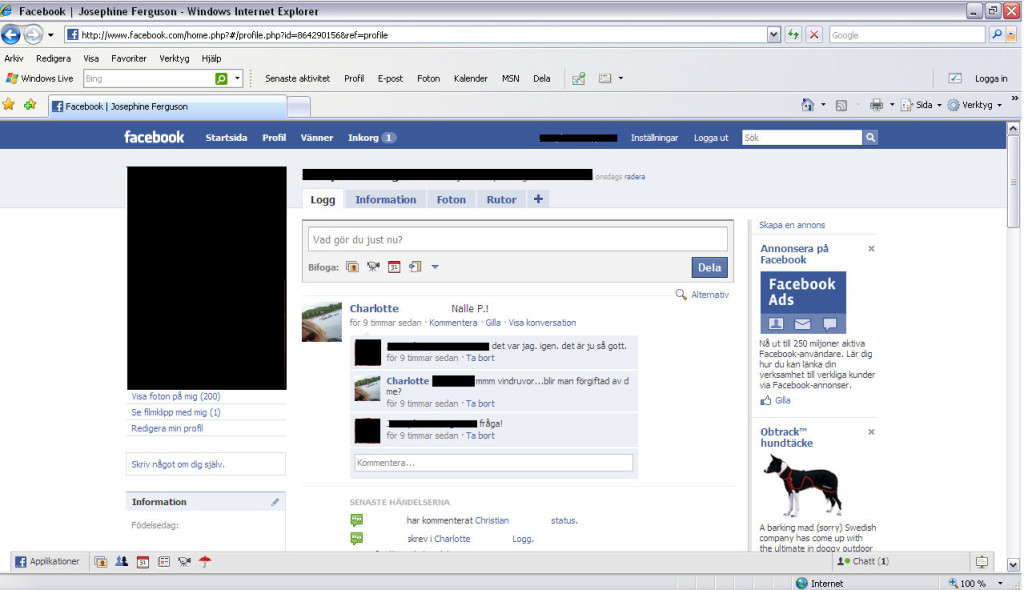Viewport: 1024px width, 590px height.
Task: Open the Favoriter menu
Action: [129, 58]
